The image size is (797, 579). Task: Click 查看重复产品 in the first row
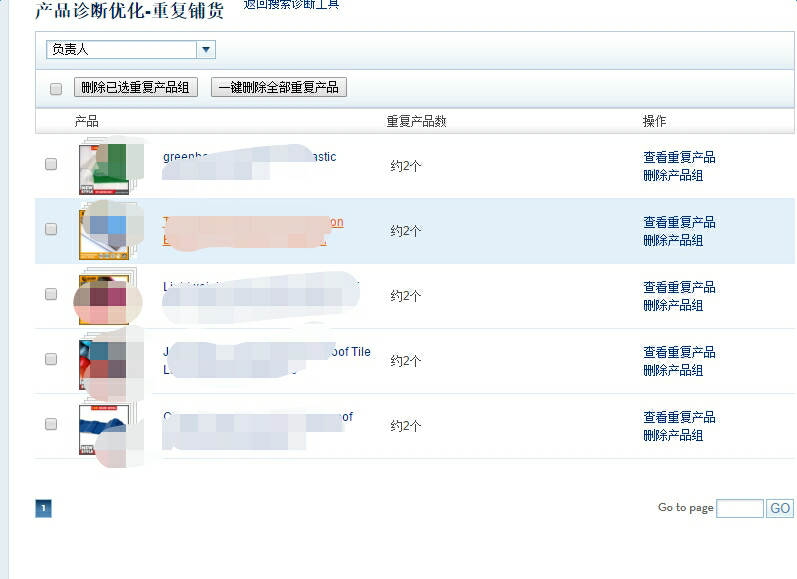coord(679,157)
